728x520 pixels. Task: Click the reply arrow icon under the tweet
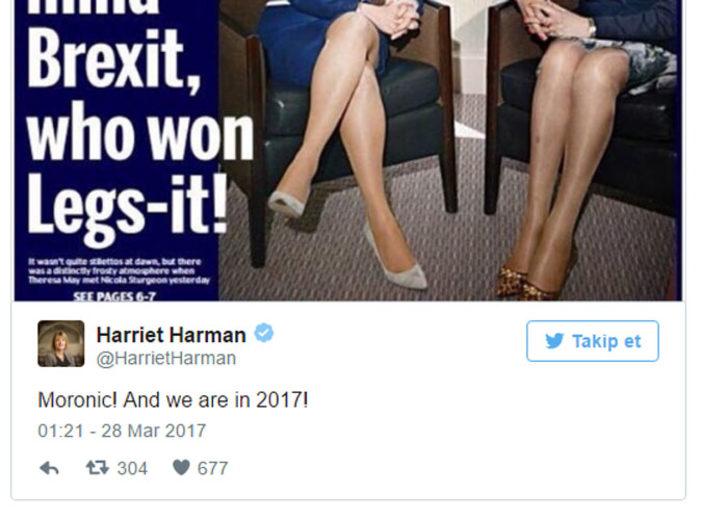coord(49,468)
